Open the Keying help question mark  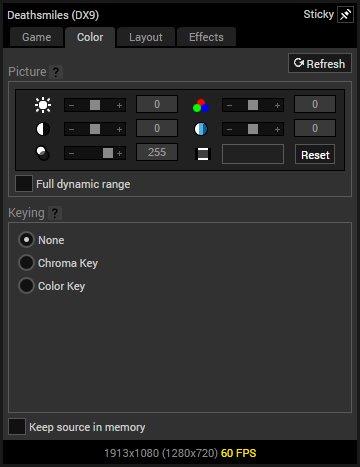[55, 213]
